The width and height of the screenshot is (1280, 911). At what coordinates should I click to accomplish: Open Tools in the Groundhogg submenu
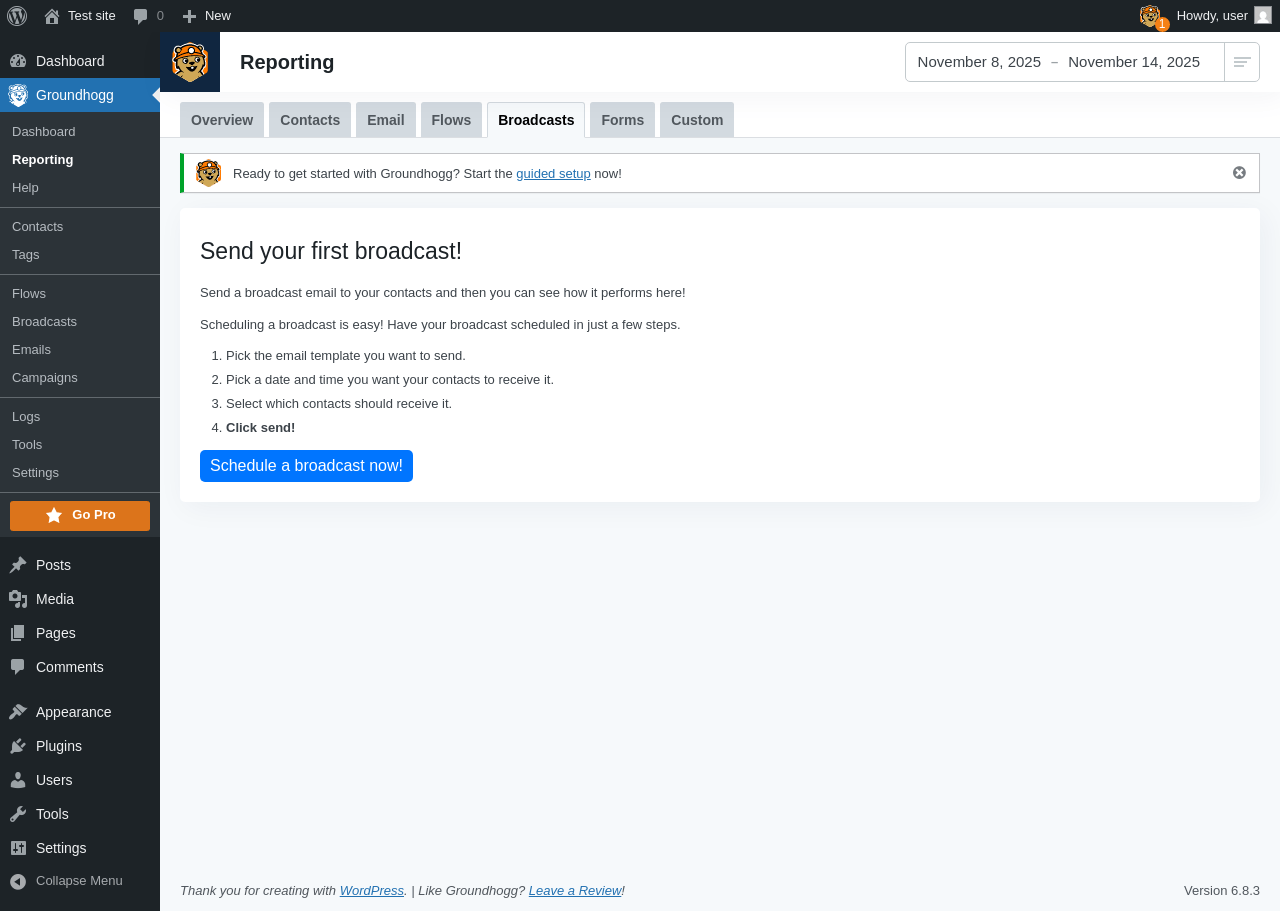(27, 444)
